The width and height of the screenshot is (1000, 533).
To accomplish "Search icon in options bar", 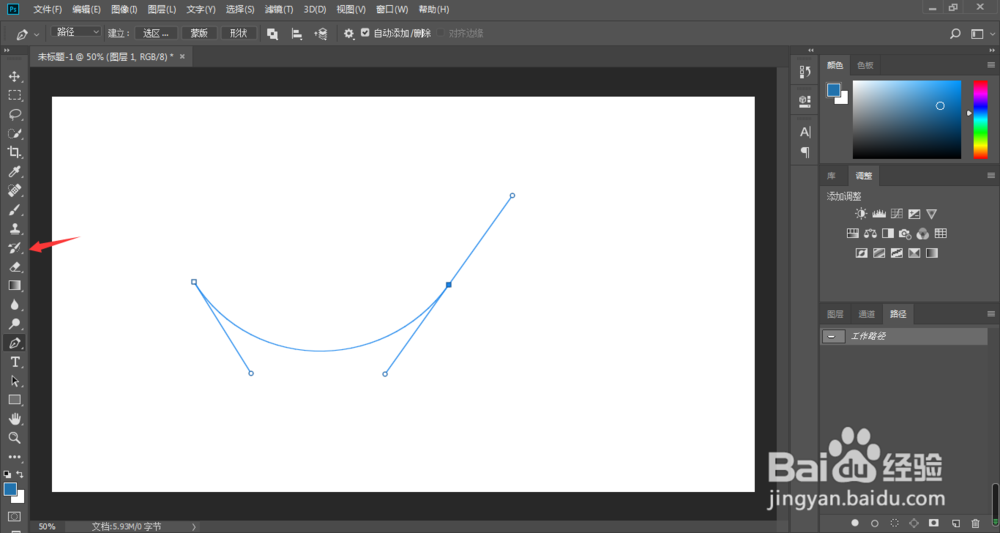I will 955,34.
